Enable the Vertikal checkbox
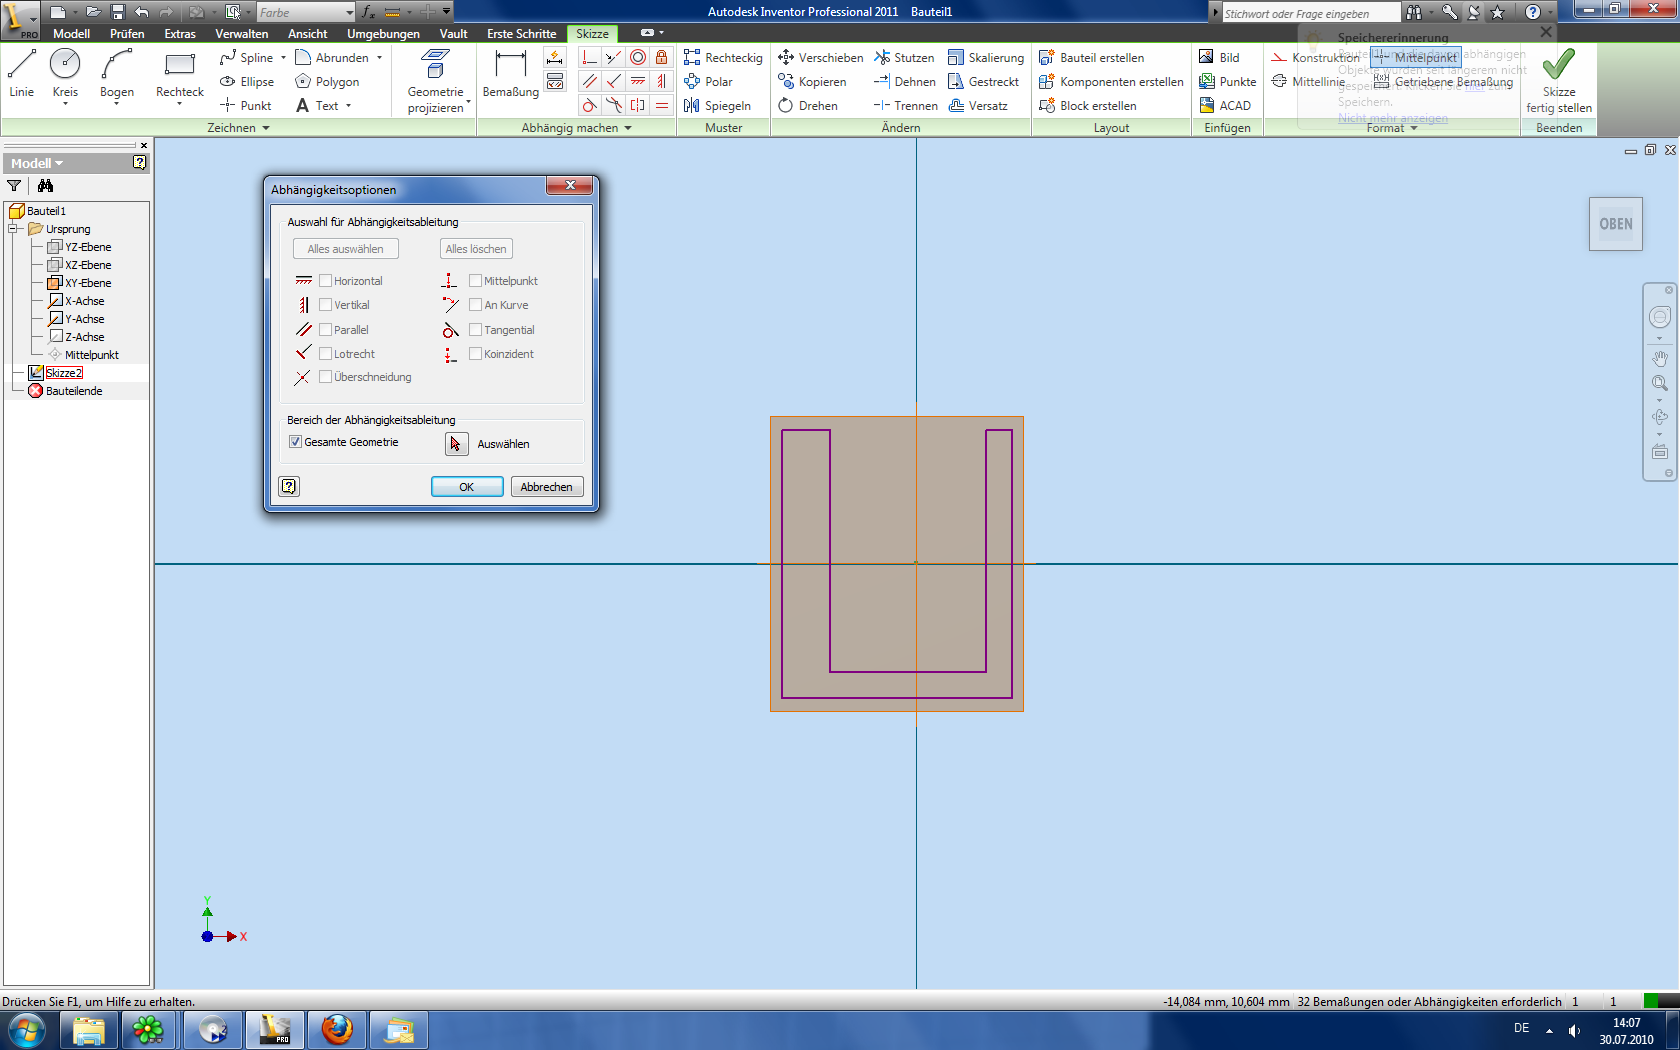Viewport: 1680px width, 1050px height. (x=325, y=305)
